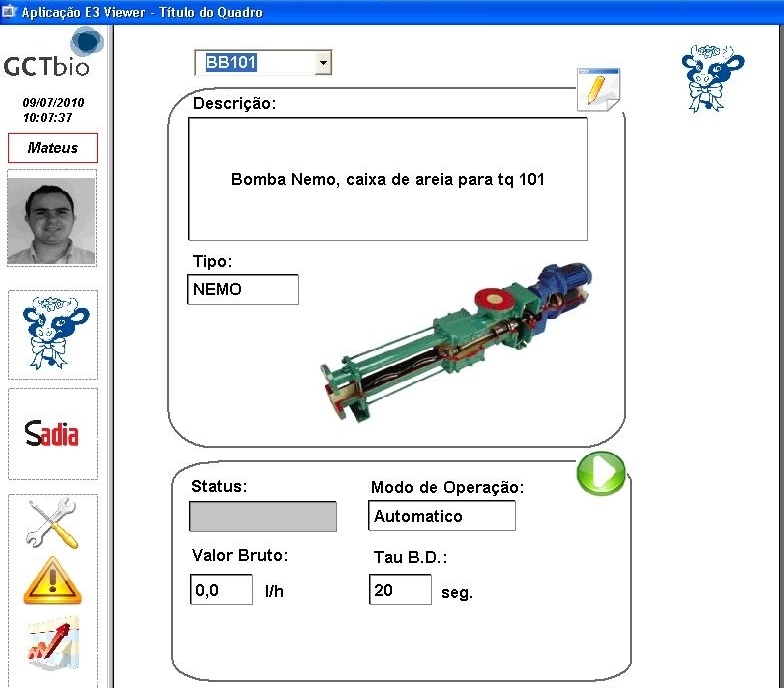The image size is (784, 688).
Task: Click the green play start button
Action: coord(600,473)
